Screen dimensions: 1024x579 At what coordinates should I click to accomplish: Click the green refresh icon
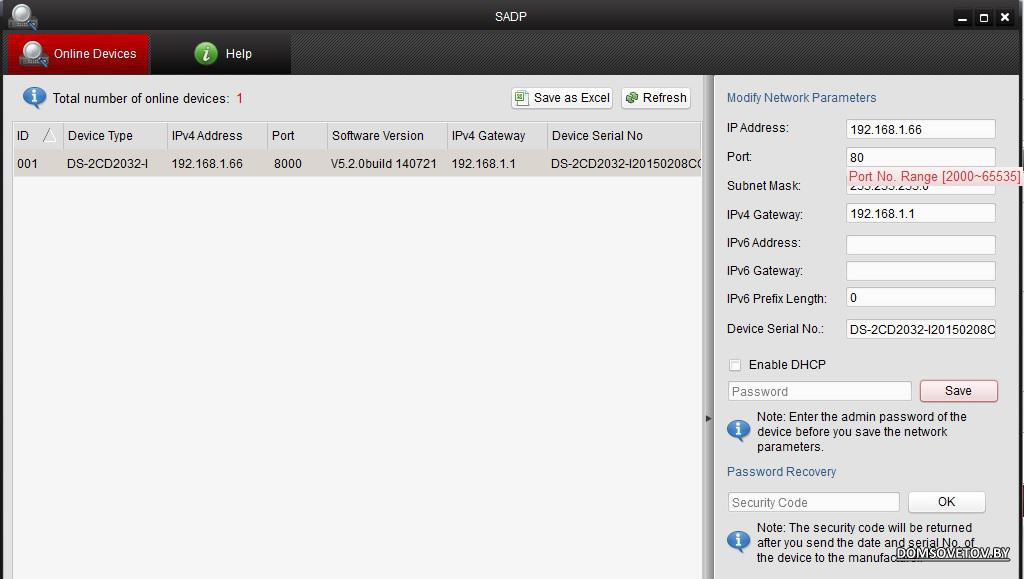(x=632, y=98)
